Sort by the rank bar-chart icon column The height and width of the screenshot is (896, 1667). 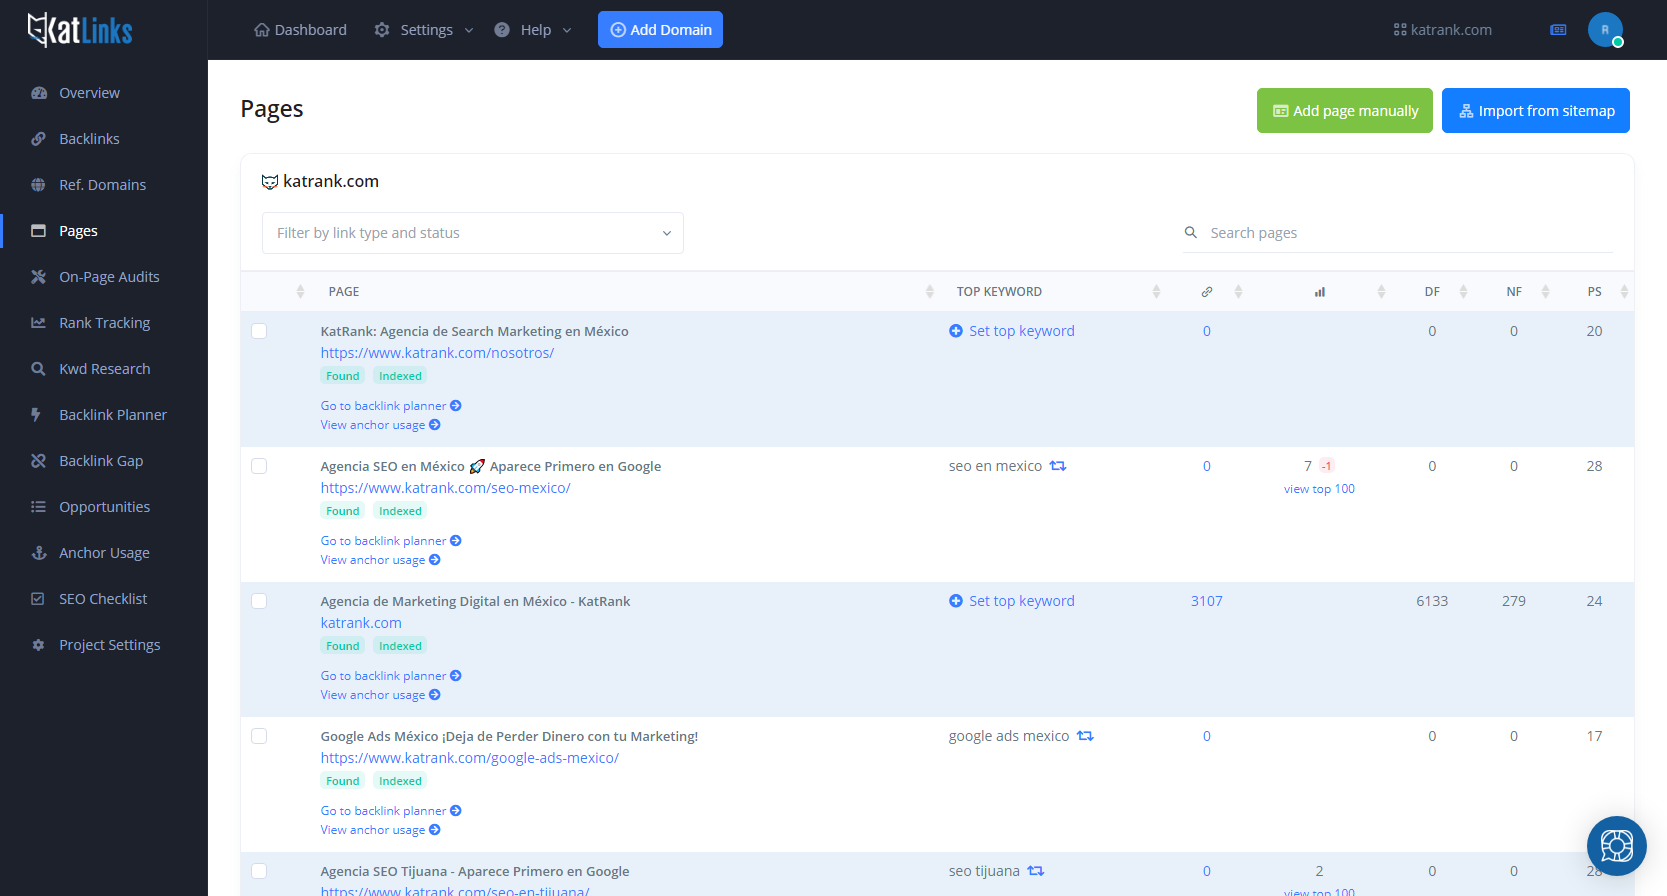click(1319, 292)
